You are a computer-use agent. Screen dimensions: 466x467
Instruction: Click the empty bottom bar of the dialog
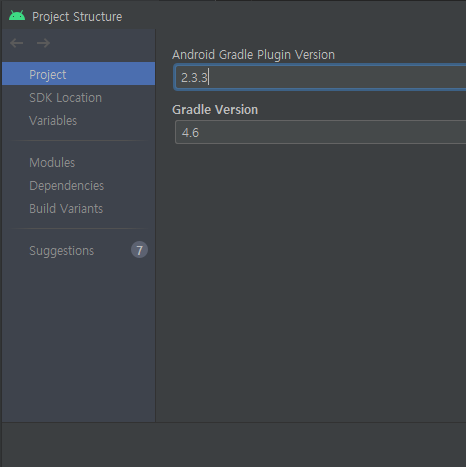point(234,445)
